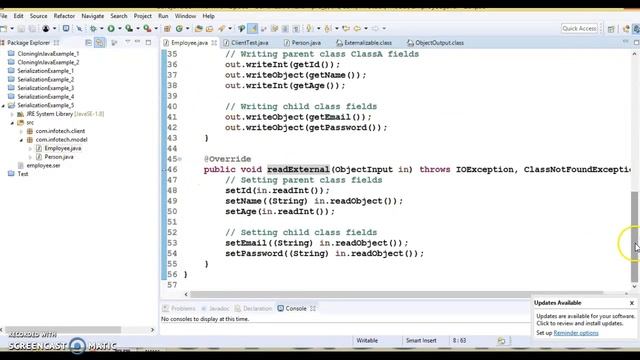Open the Back history dropdown arrow
The image size is (640, 360).
366,29
